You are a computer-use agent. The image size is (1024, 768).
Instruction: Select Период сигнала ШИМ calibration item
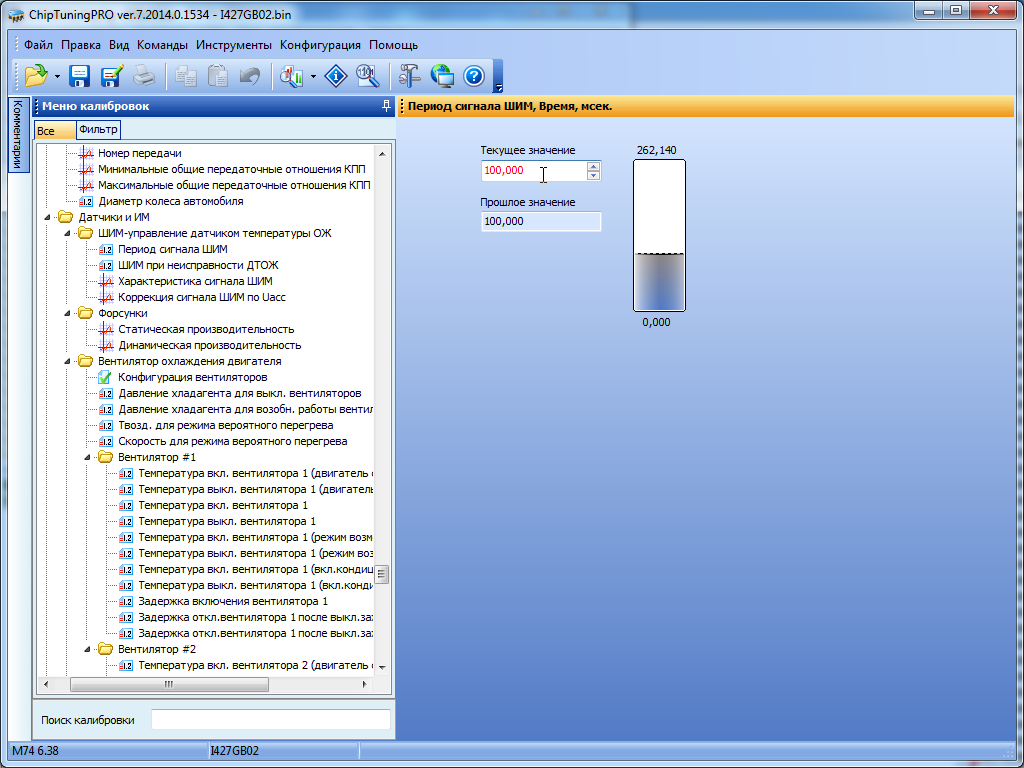(x=172, y=249)
